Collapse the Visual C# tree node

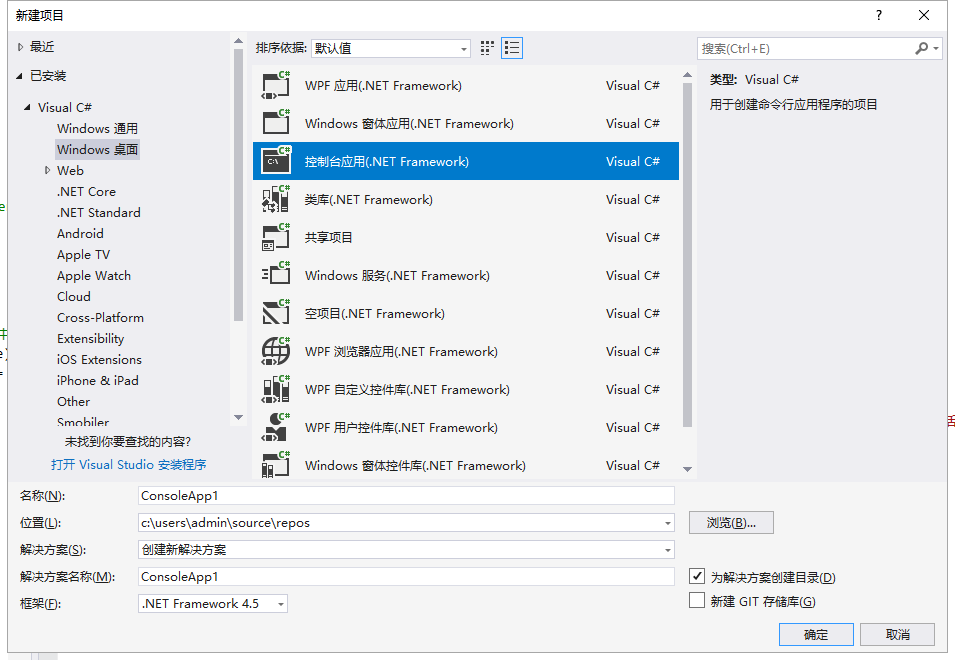27,107
